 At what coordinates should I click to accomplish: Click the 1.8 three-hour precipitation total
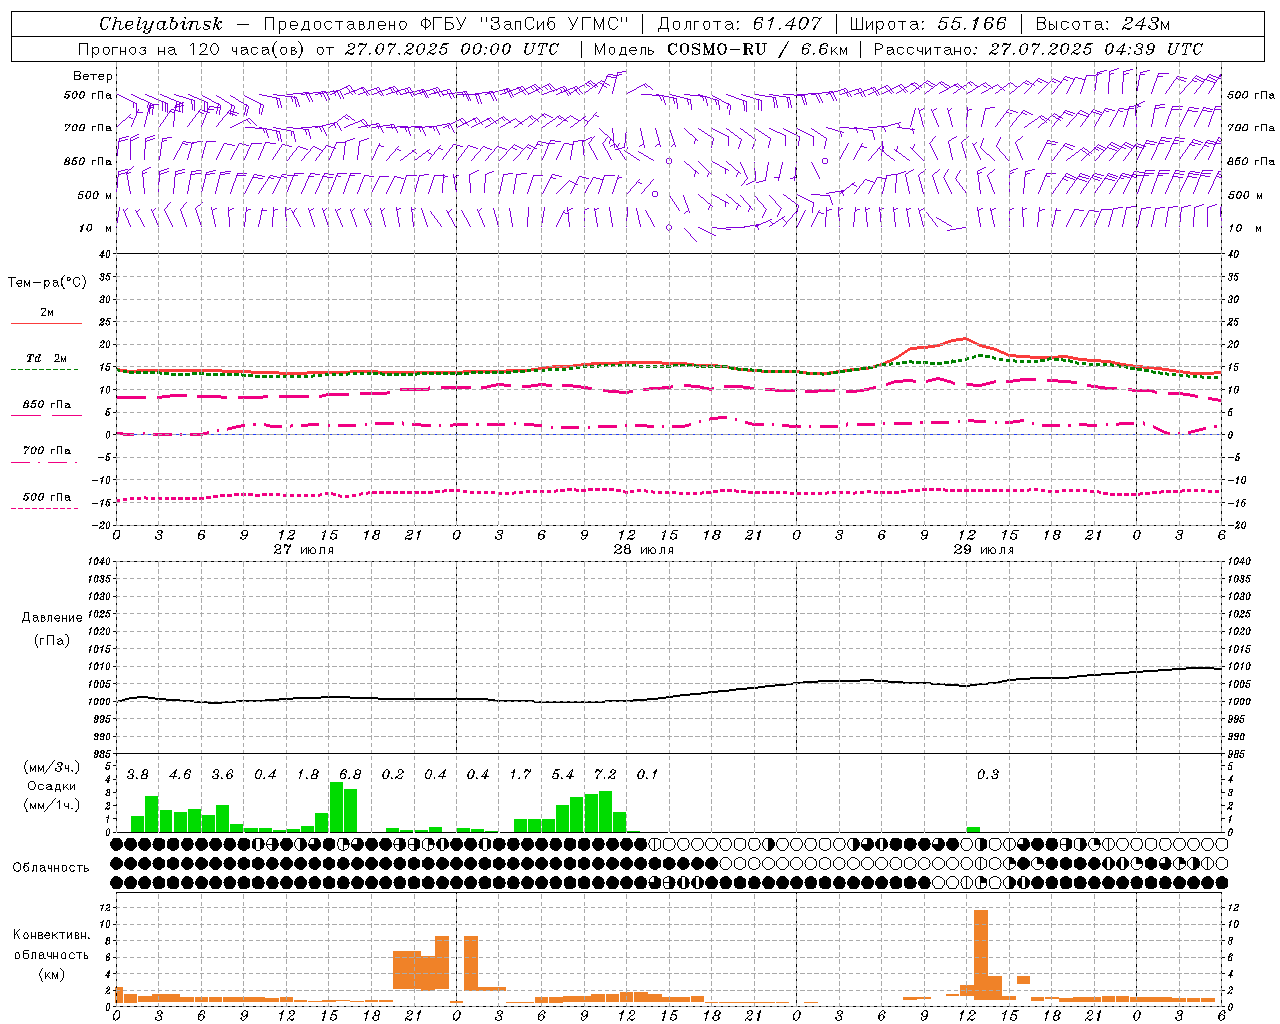tap(308, 775)
